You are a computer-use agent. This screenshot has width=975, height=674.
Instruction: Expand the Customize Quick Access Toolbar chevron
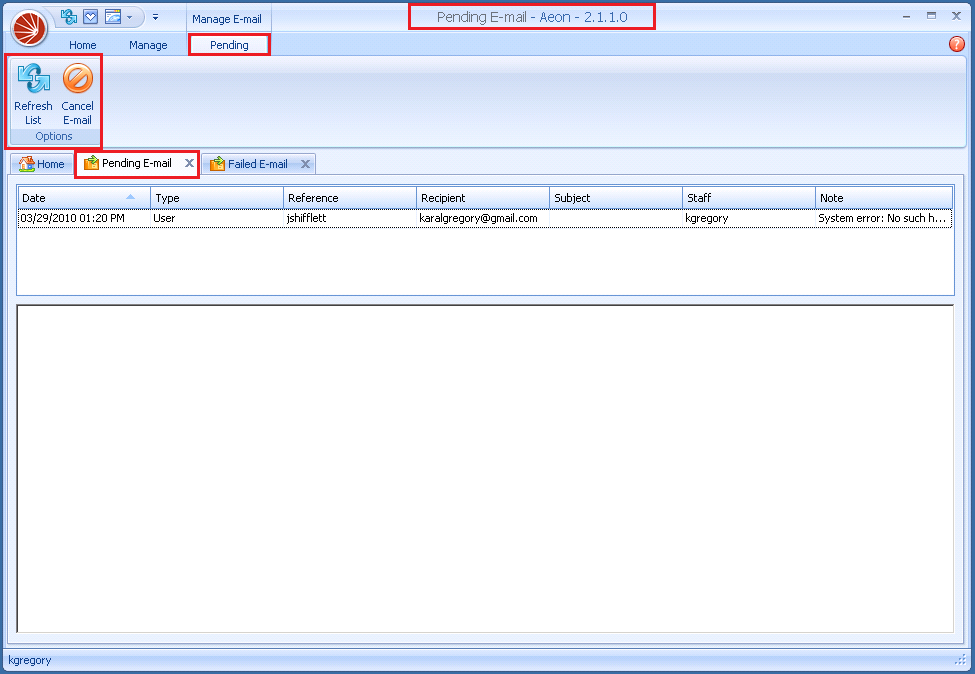tap(155, 17)
